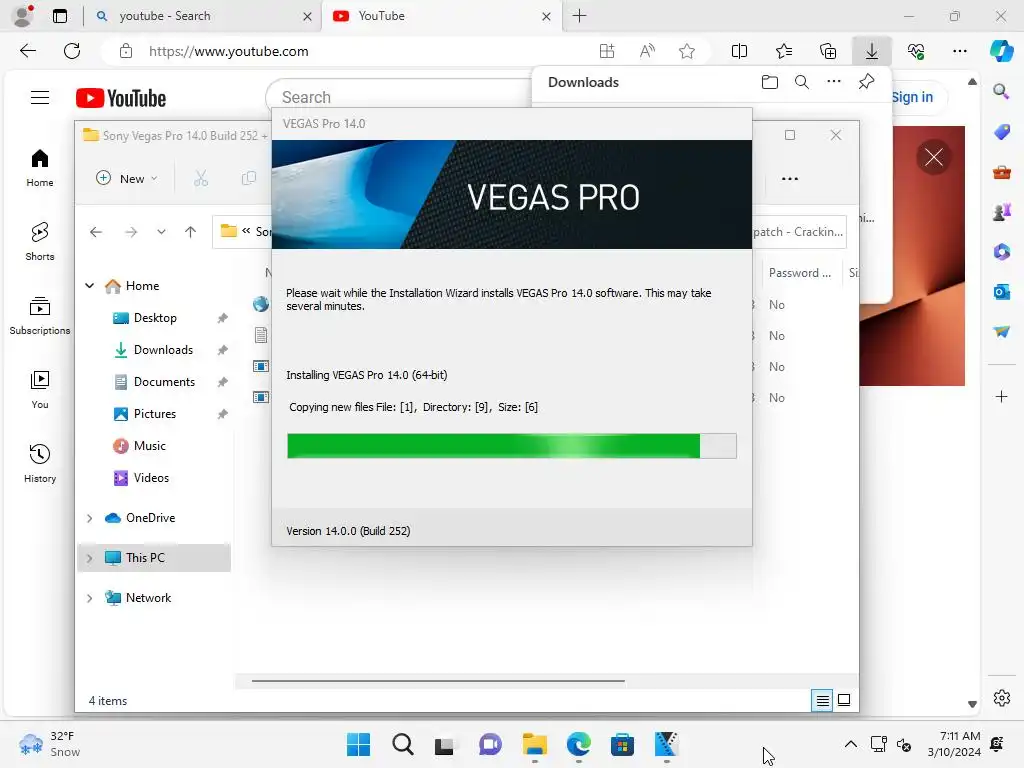1024x768 pixels.
Task: Open recent locations dropdown in Explorer
Action: (161, 232)
